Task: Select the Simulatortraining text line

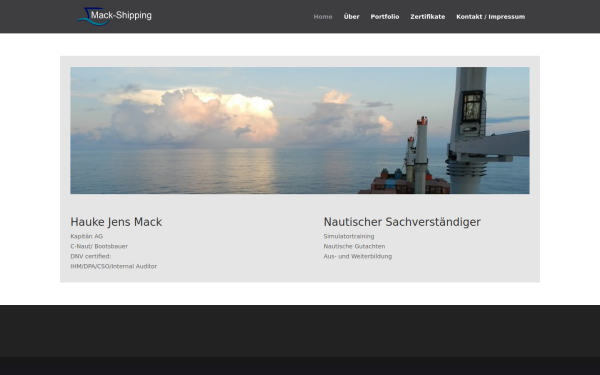Action: coord(349,236)
